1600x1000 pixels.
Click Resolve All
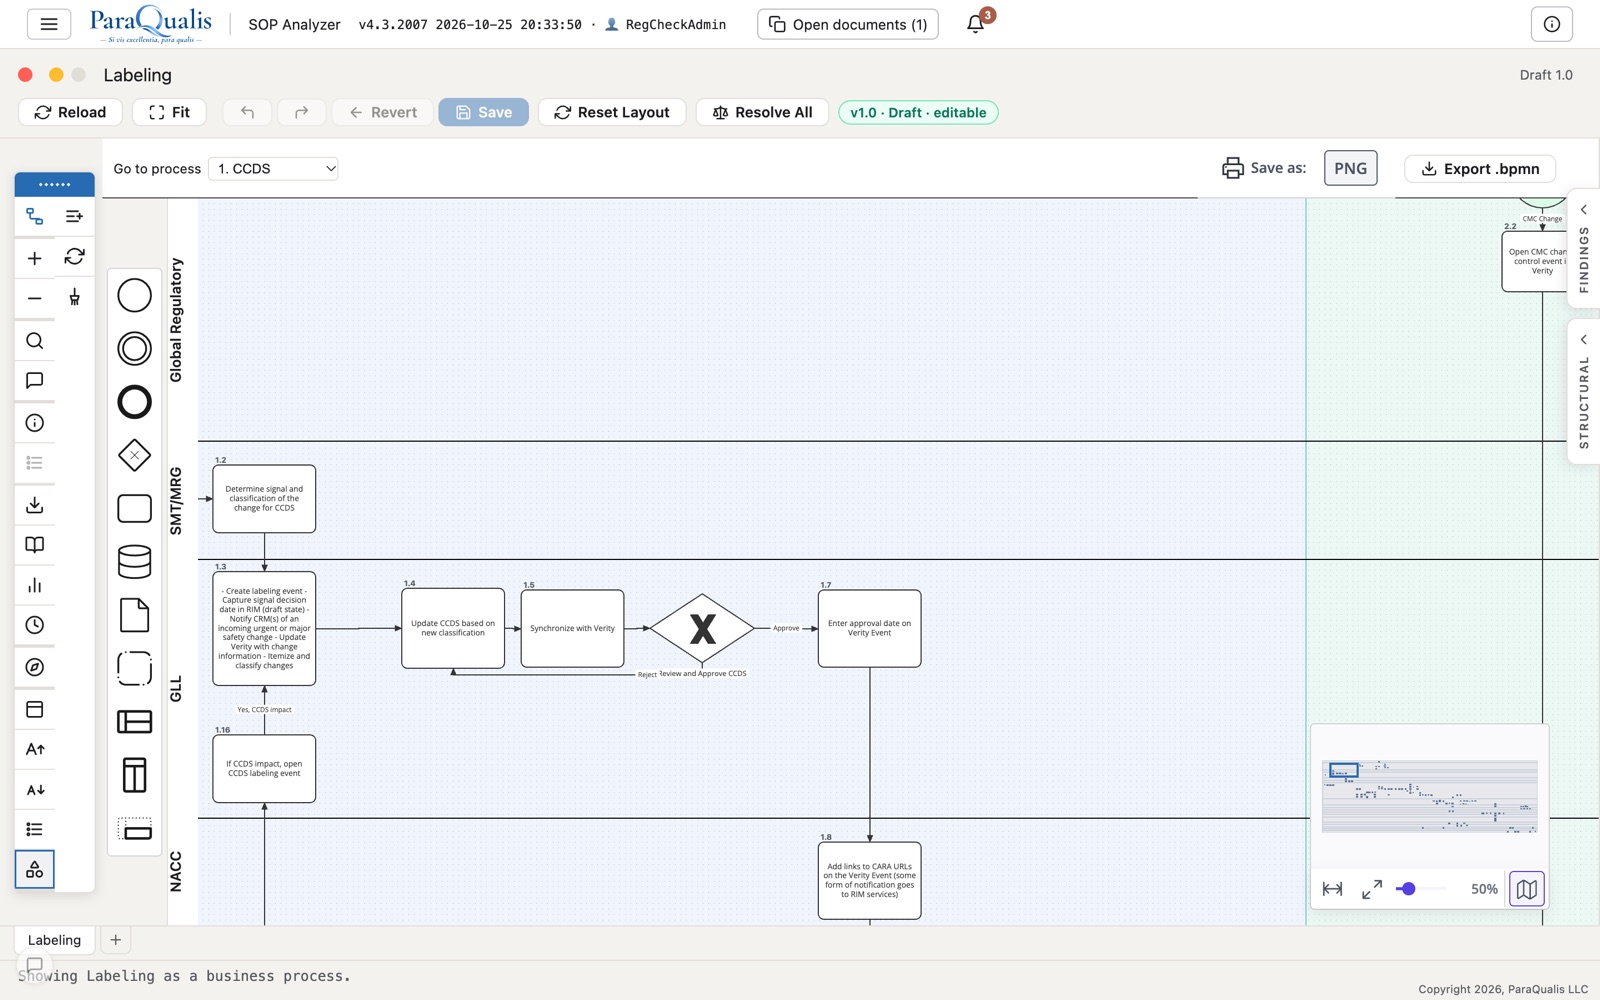(762, 112)
